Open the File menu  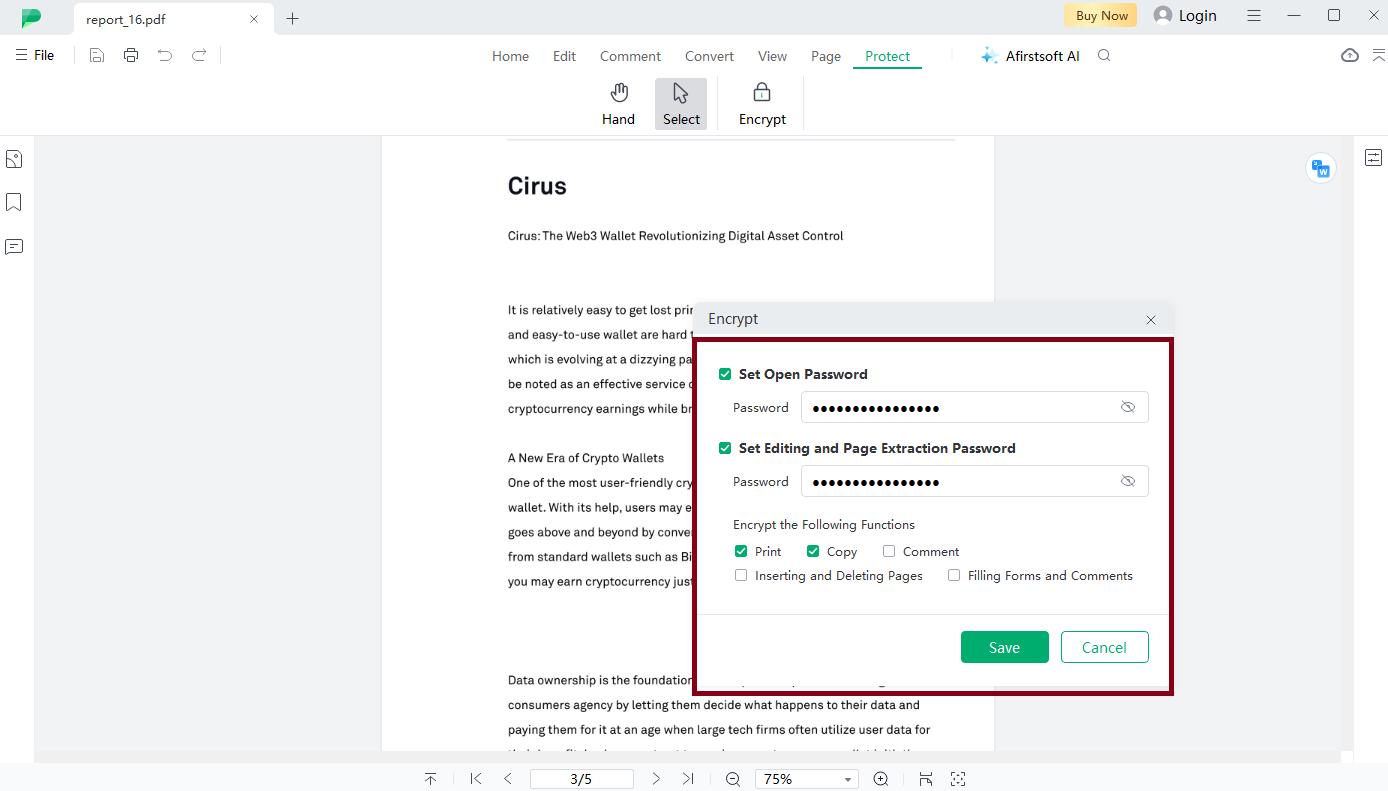(35, 56)
